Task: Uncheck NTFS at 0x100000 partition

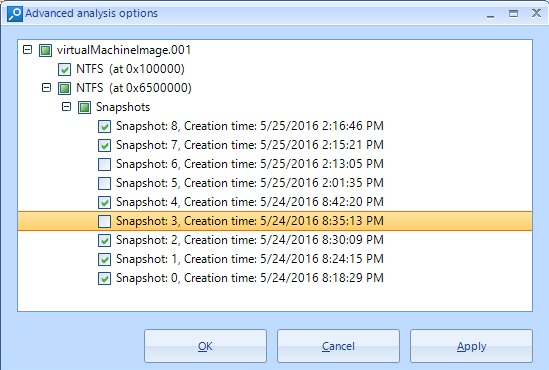Action: click(64, 69)
